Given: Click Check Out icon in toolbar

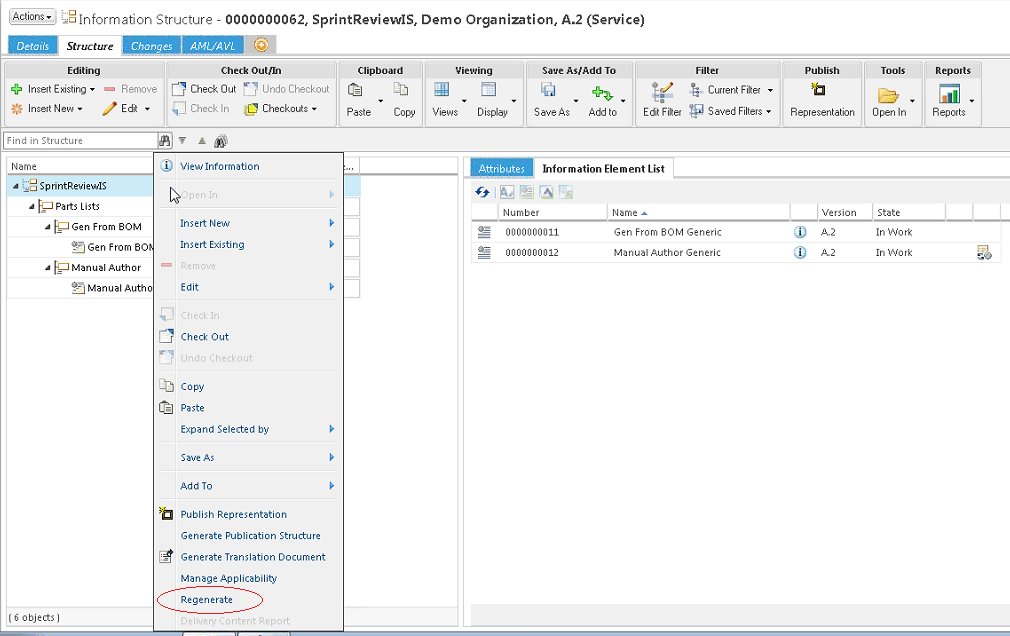Looking at the screenshot, I should tap(179, 89).
